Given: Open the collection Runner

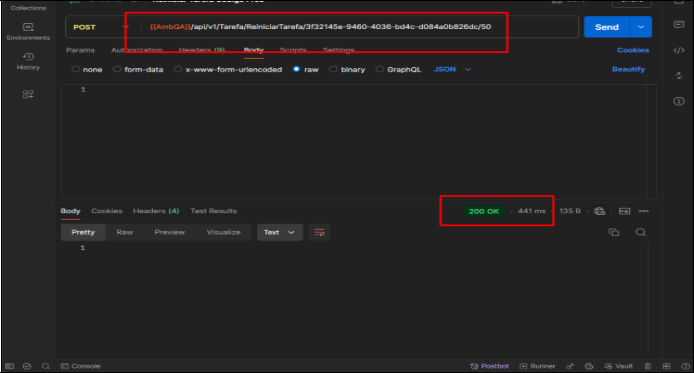Looking at the screenshot, I should pos(537,366).
